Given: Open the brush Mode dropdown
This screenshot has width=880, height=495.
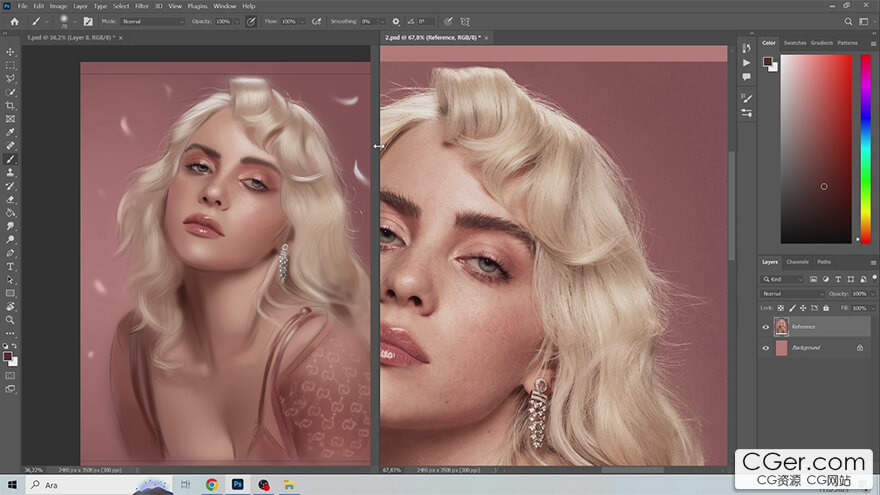Looking at the screenshot, I should point(153,21).
